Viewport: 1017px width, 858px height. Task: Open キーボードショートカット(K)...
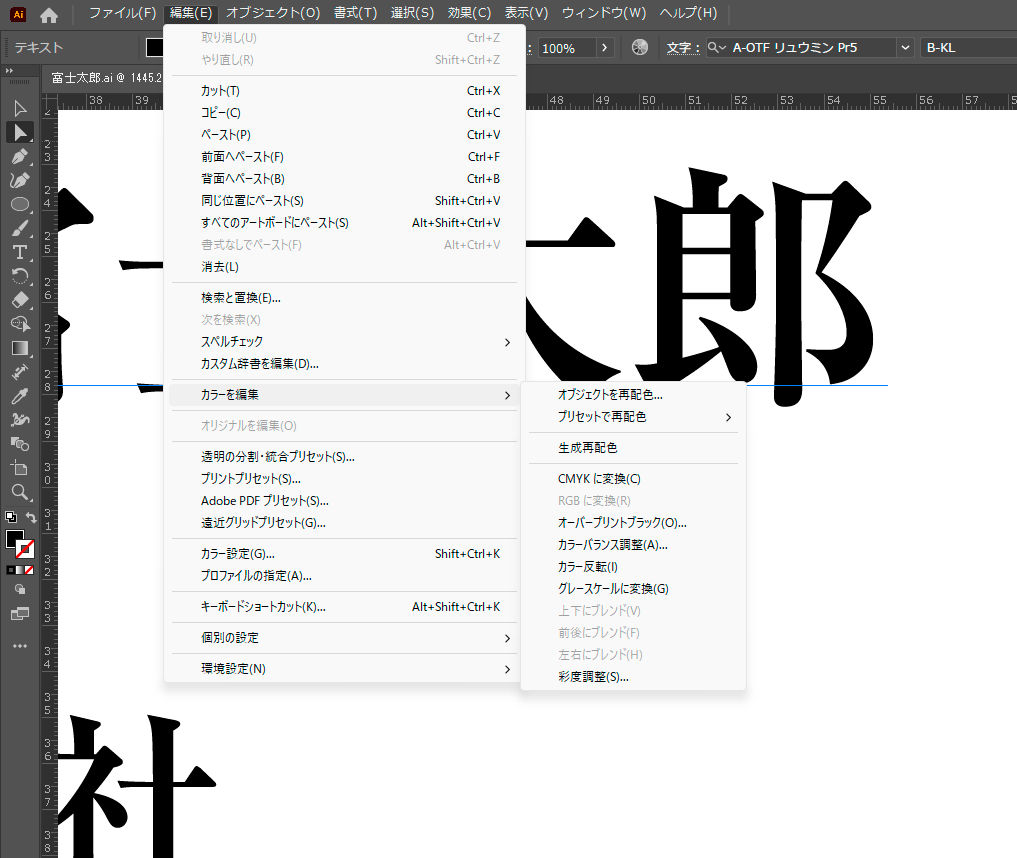(x=344, y=607)
